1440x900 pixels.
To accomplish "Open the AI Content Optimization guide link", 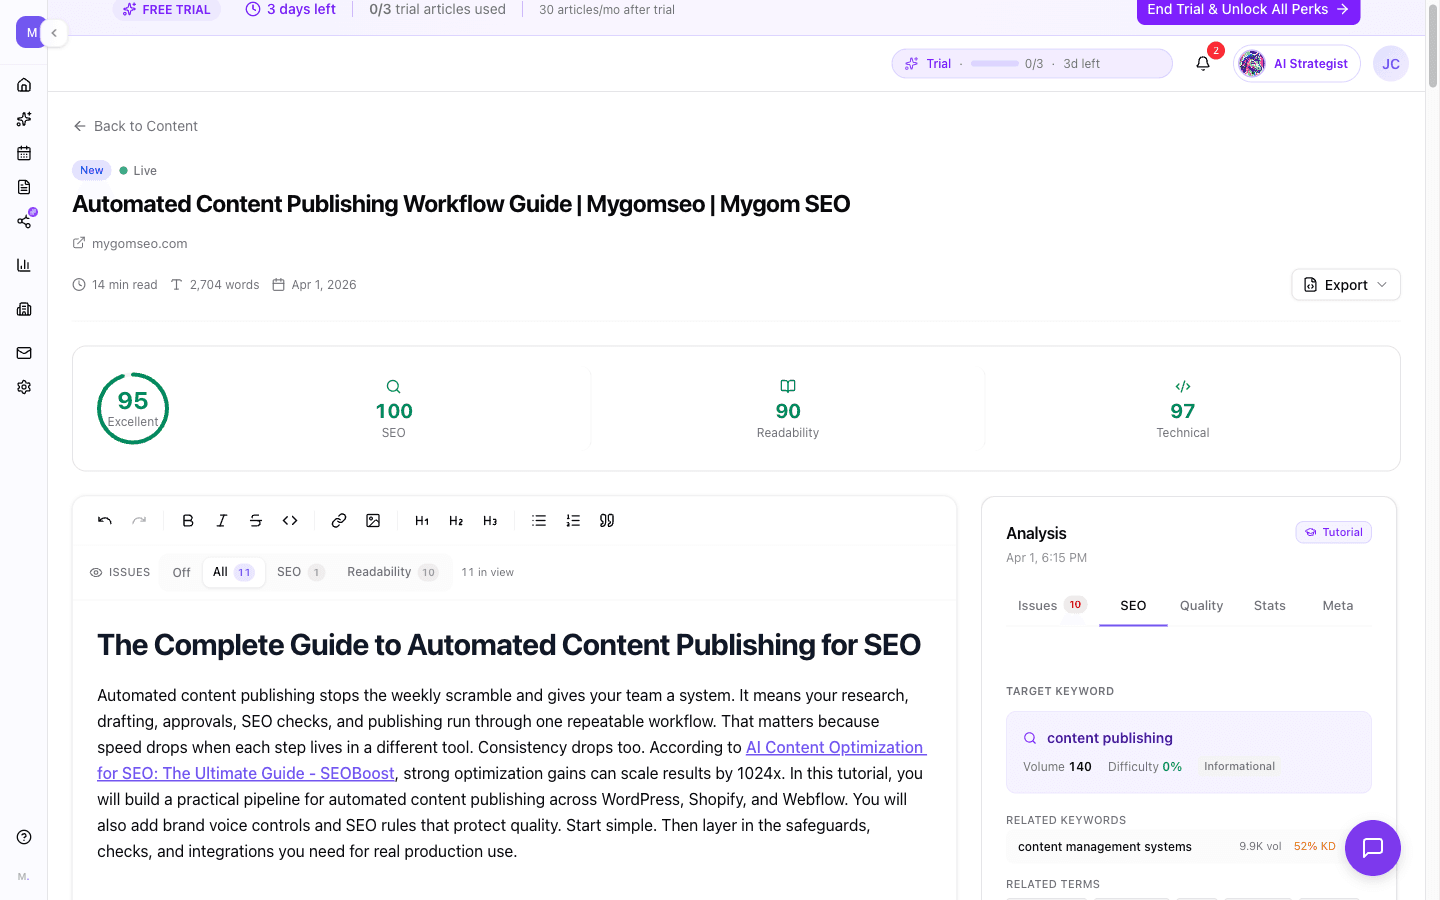I will [x=835, y=747].
